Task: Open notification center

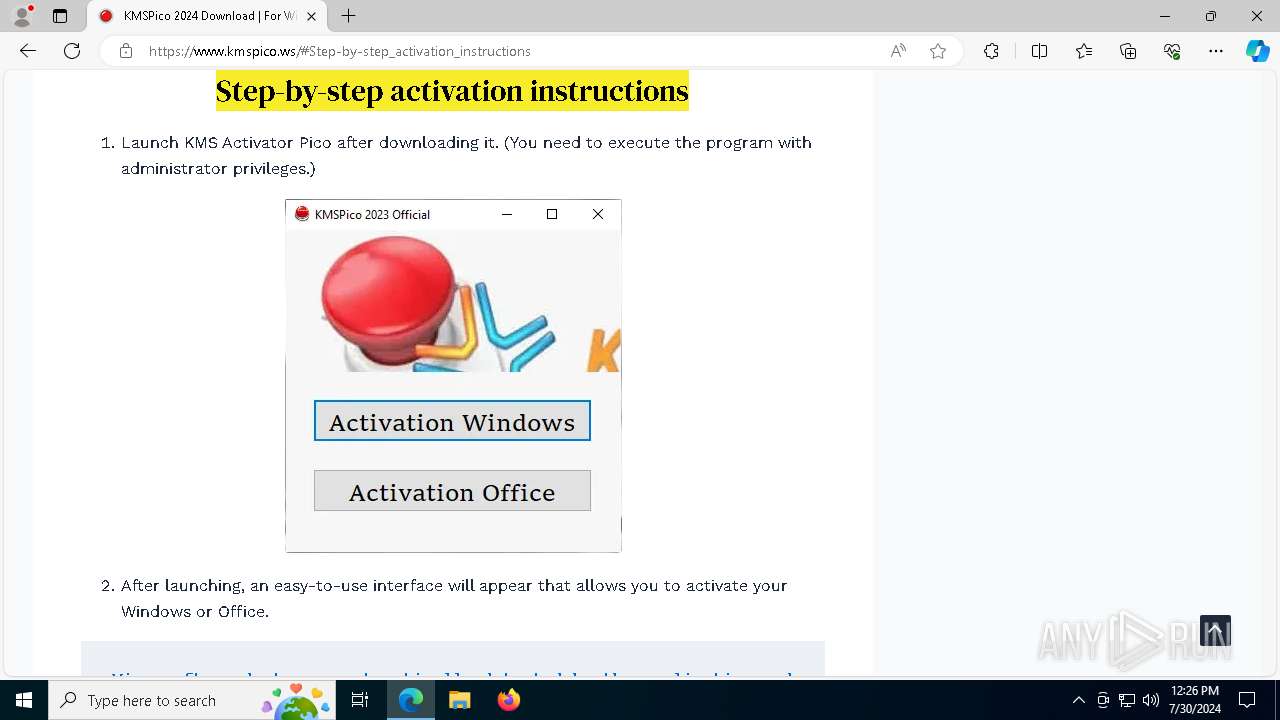Action: [1247, 700]
